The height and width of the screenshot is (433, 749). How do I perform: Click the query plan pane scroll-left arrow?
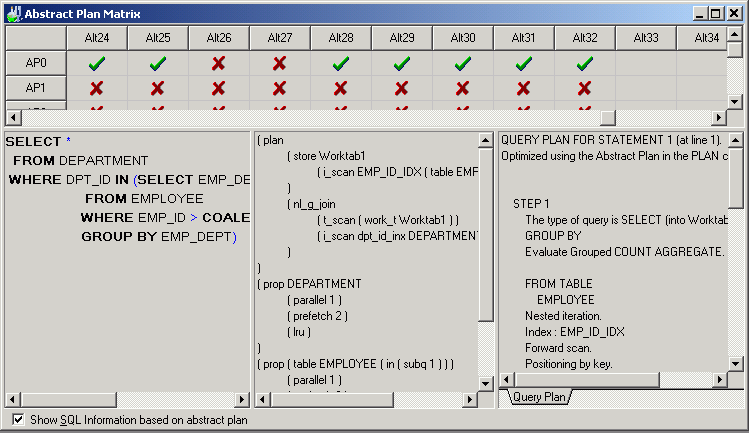click(507, 380)
